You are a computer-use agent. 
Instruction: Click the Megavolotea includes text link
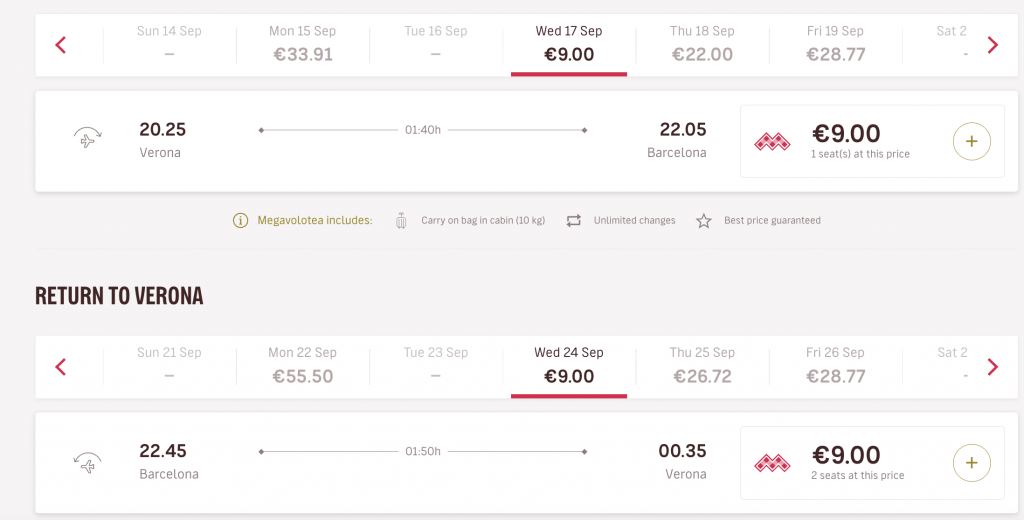pos(315,221)
